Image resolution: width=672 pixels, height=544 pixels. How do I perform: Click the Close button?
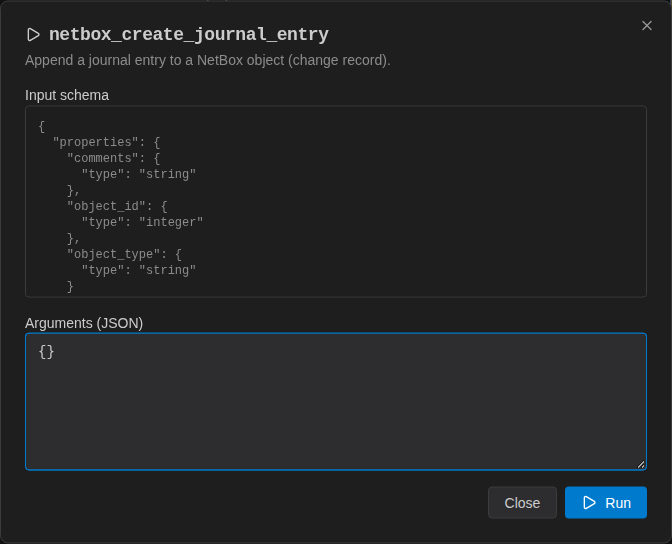(522, 502)
